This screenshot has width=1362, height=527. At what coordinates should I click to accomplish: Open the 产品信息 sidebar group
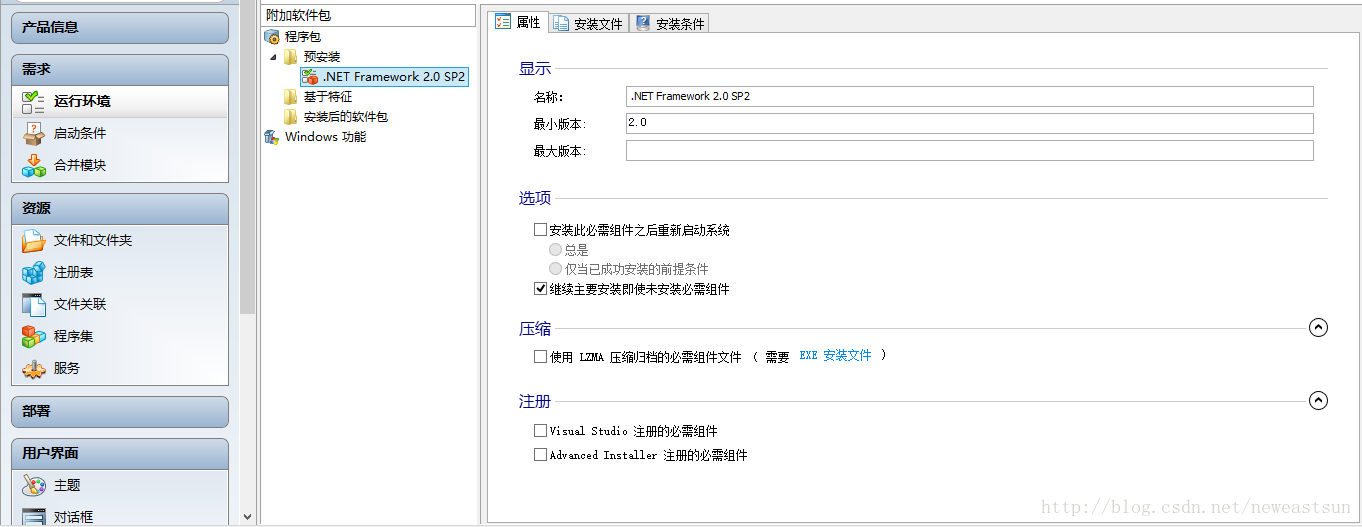(x=120, y=28)
